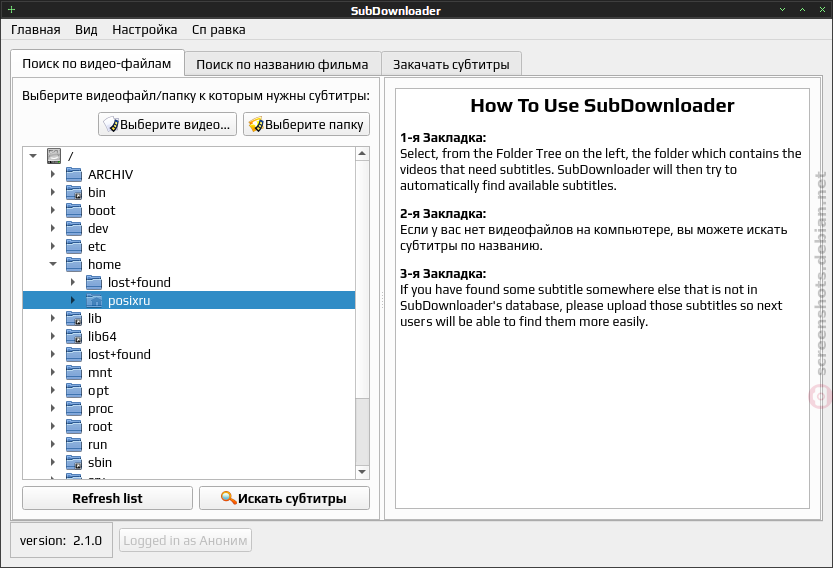This screenshot has height=568, width=833.
Task: Collapse the root / tree node
Action: (x=33, y=156)
